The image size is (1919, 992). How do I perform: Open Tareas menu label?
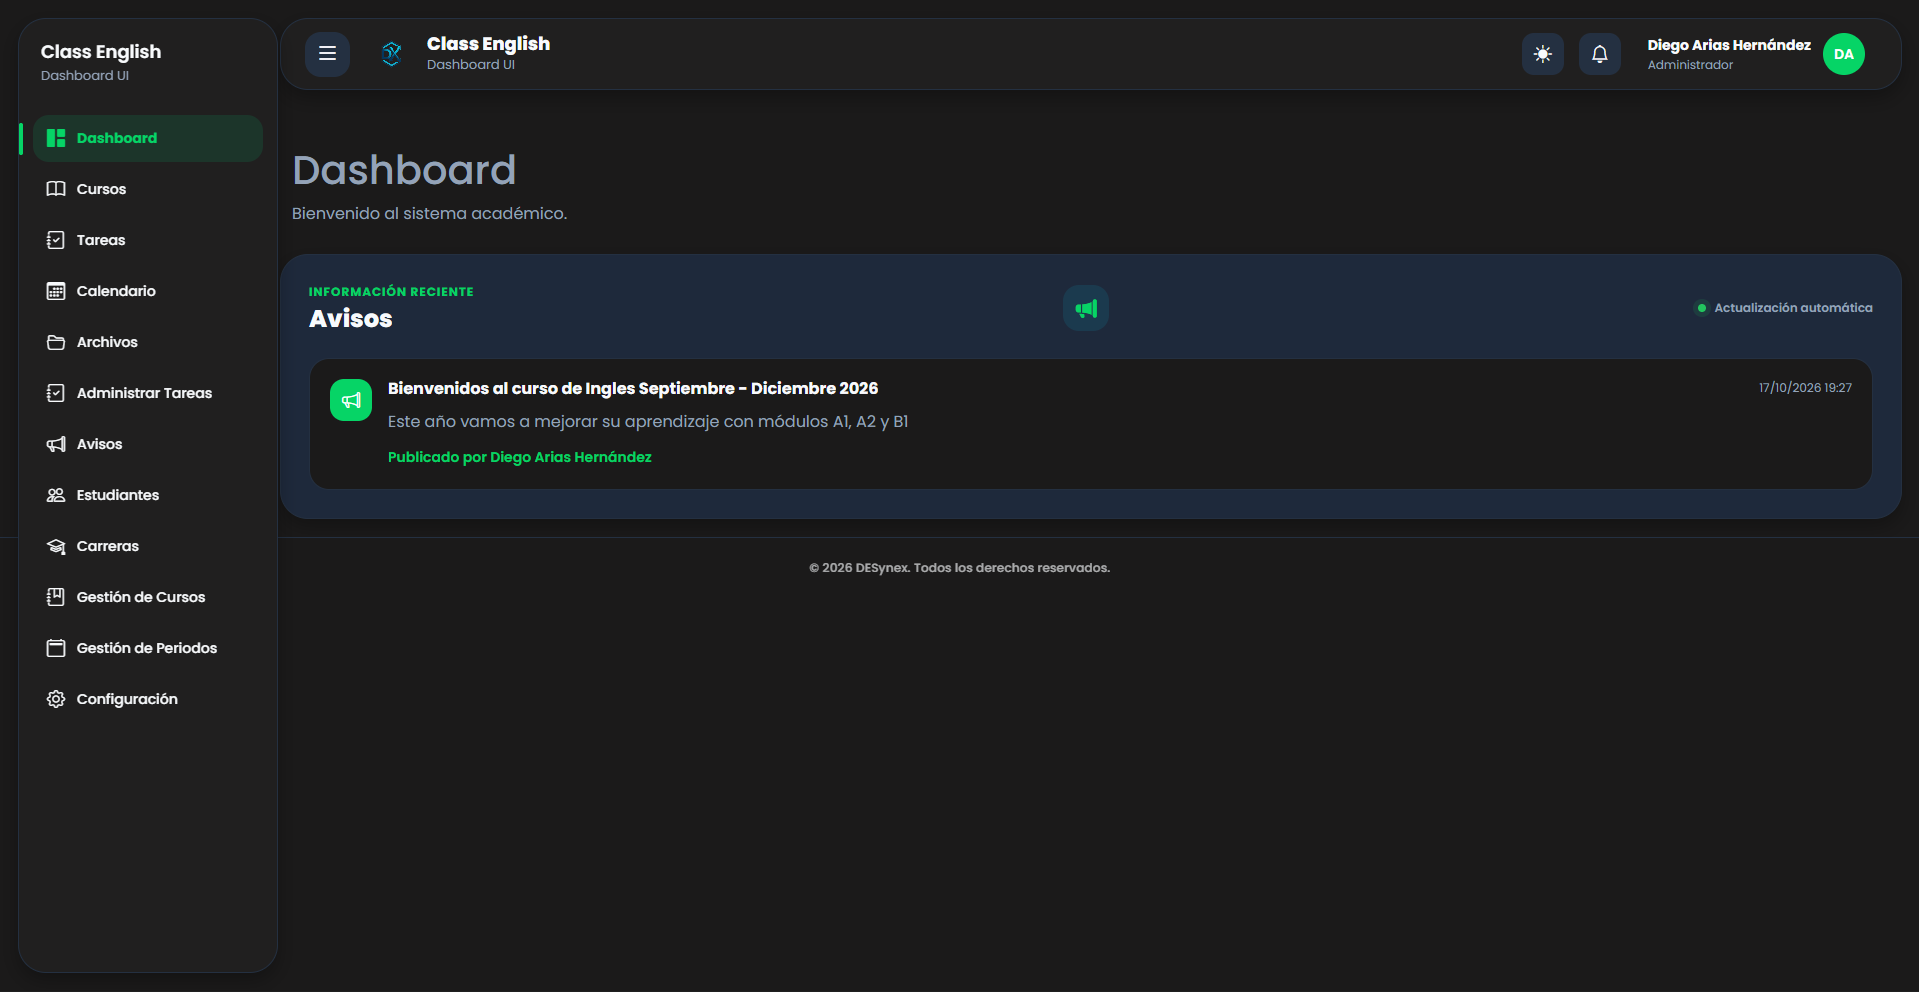[x=101, y=240]
